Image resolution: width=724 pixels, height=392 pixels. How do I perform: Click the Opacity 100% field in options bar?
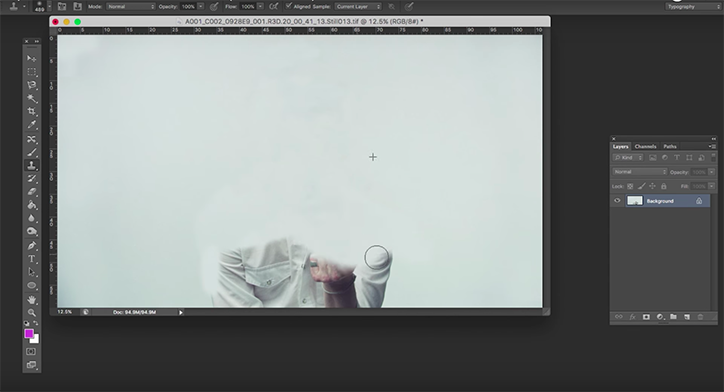click(188, 6)
